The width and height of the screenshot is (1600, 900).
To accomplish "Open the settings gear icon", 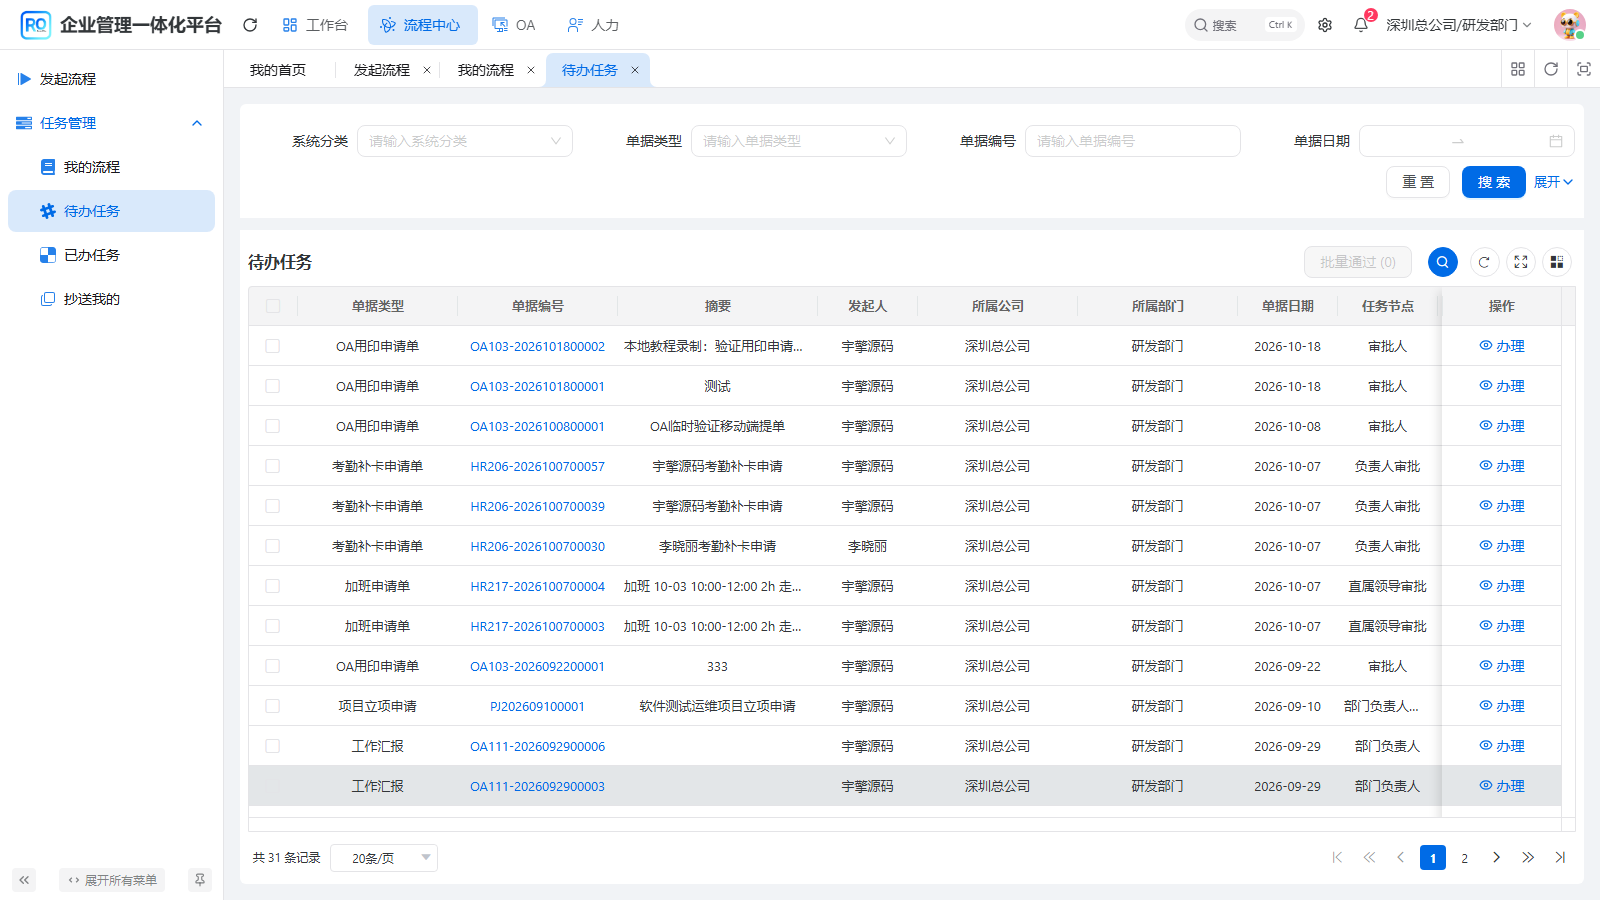I will pos(1325,25).
